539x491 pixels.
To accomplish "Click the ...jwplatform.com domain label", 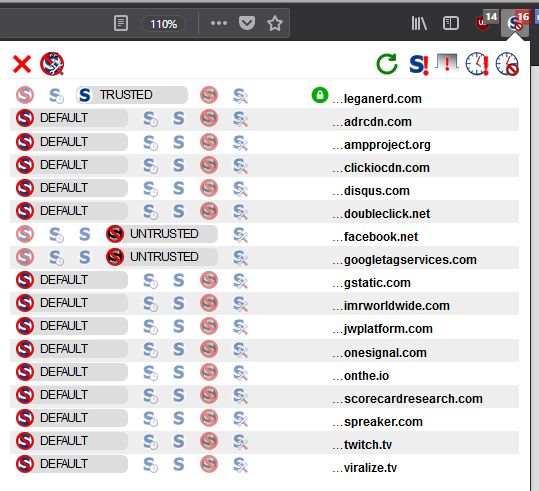I will 382,329.
